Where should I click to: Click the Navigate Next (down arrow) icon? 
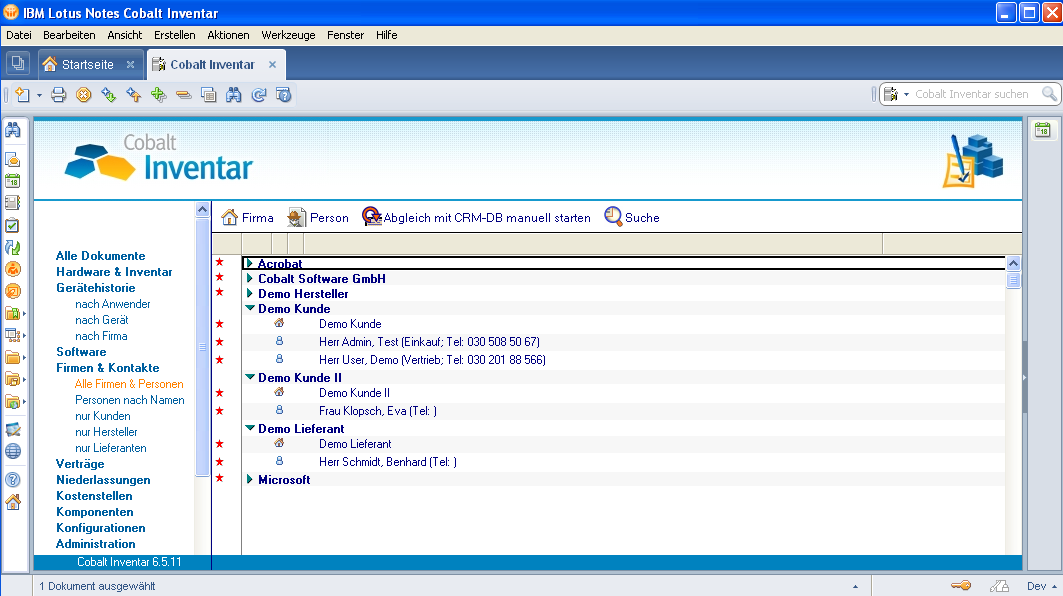pos(108,95)
